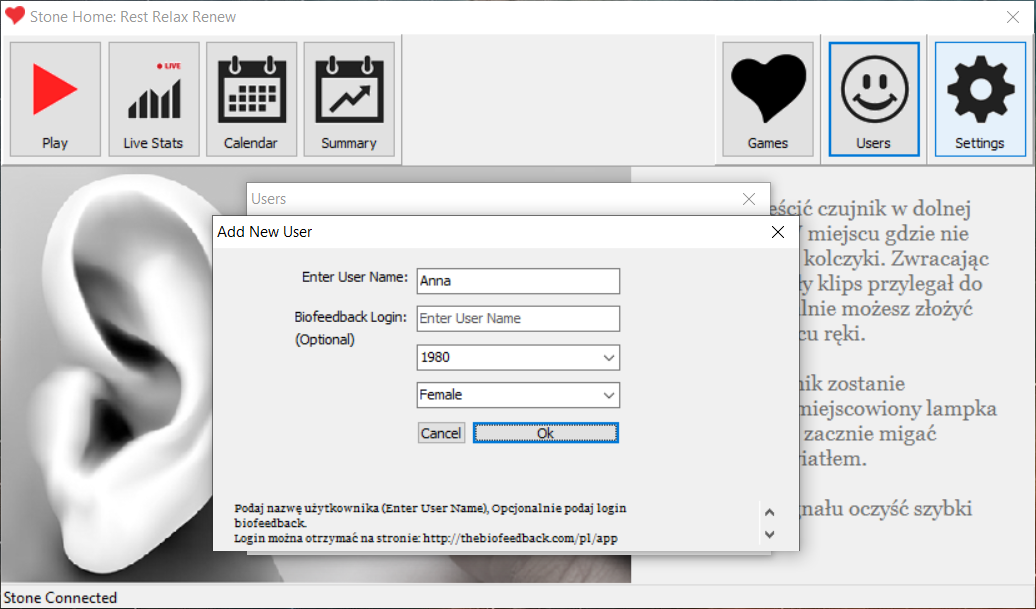The height and width of the screenshot is (609, 1036).
Task: Click the red heart app icon
Action: (x=15, y=17)
